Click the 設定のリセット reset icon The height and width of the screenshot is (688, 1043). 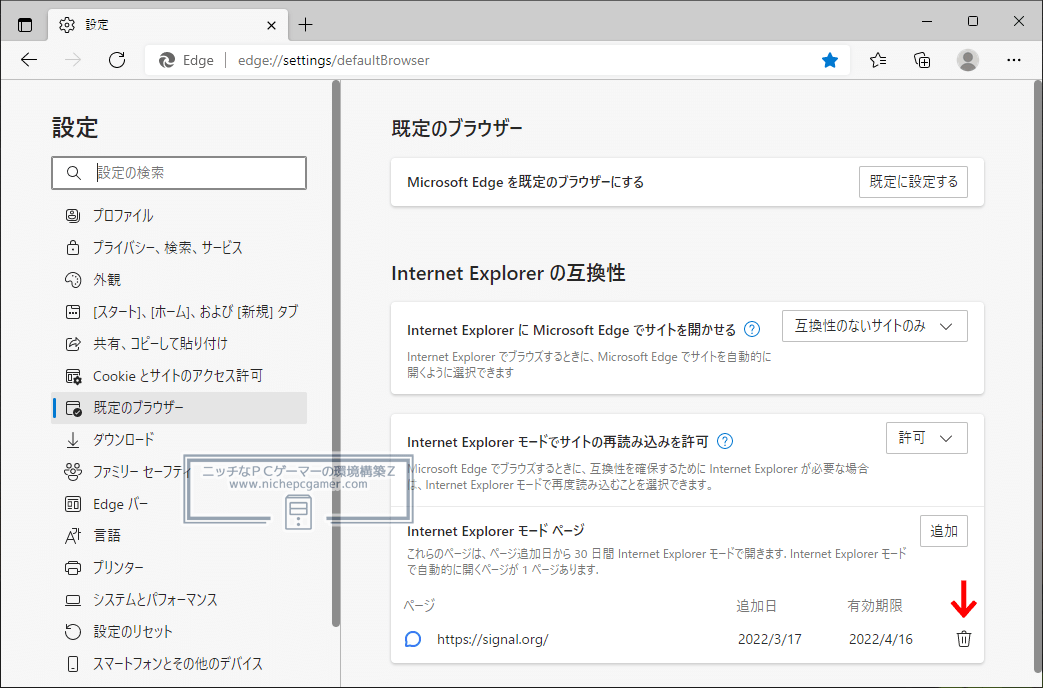click(x=73, y=631)
